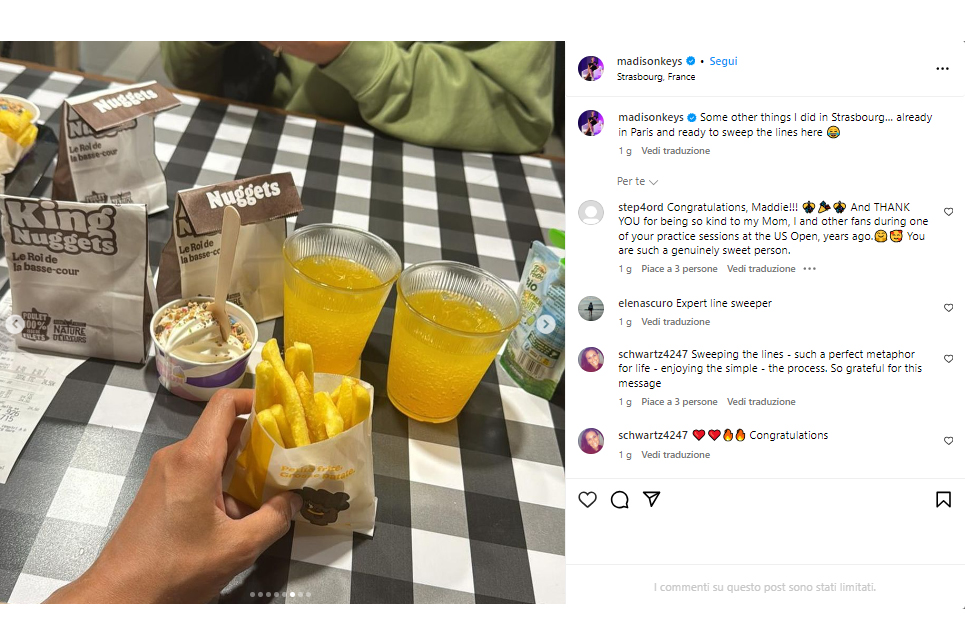Like elenascuro's comment with the heart
This screenshot has width=965, height=642.
coord(948,308)
